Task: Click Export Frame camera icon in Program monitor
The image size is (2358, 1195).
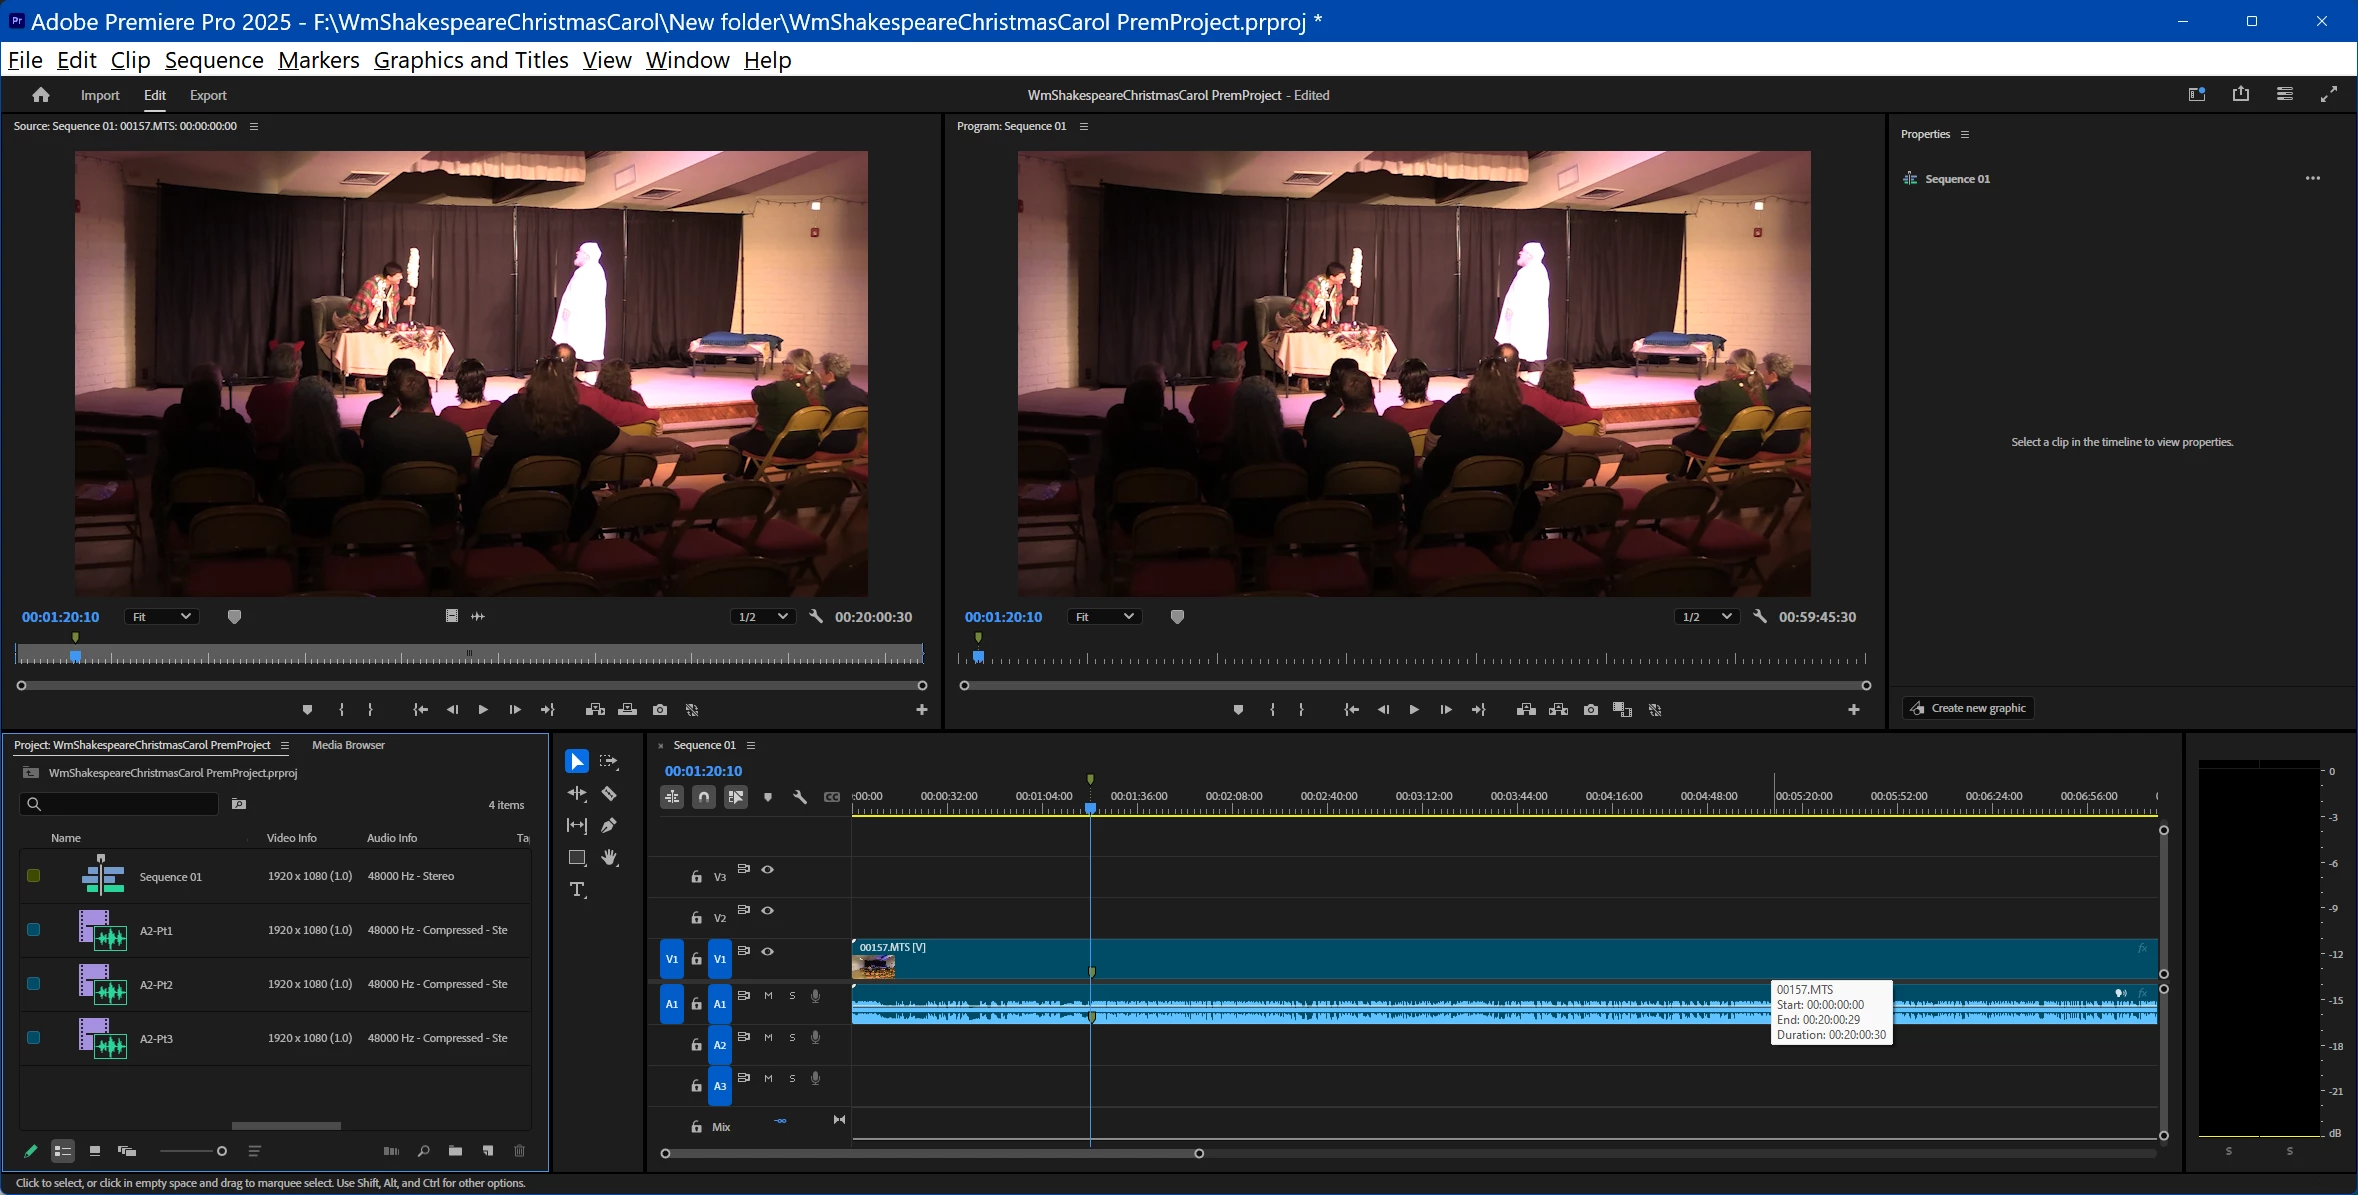Action: click(x=1591, y=710)
